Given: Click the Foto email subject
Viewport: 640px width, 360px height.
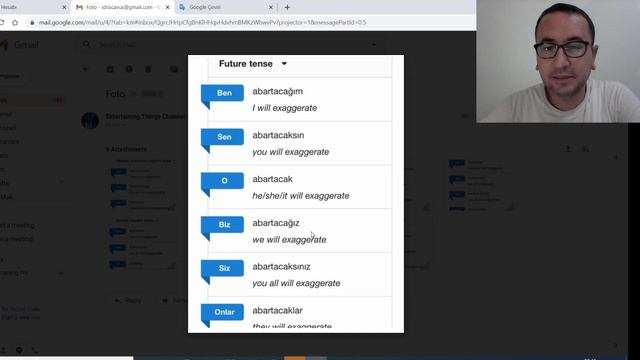Looking at the screenshot, I should (x=115, y=94).
